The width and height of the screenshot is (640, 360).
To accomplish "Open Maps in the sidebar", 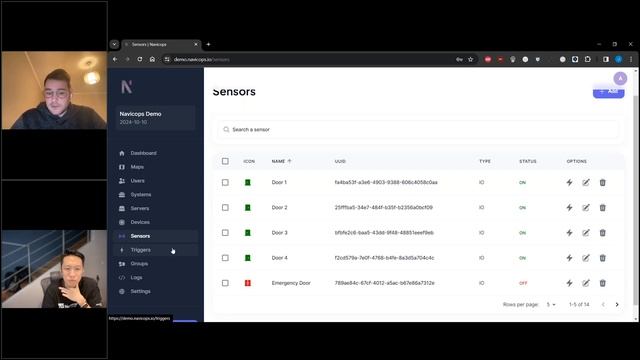I will coord(156,167).
